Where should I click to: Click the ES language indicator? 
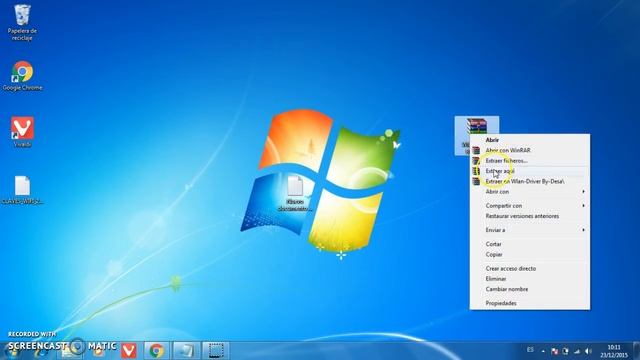[x=530, y=350]
